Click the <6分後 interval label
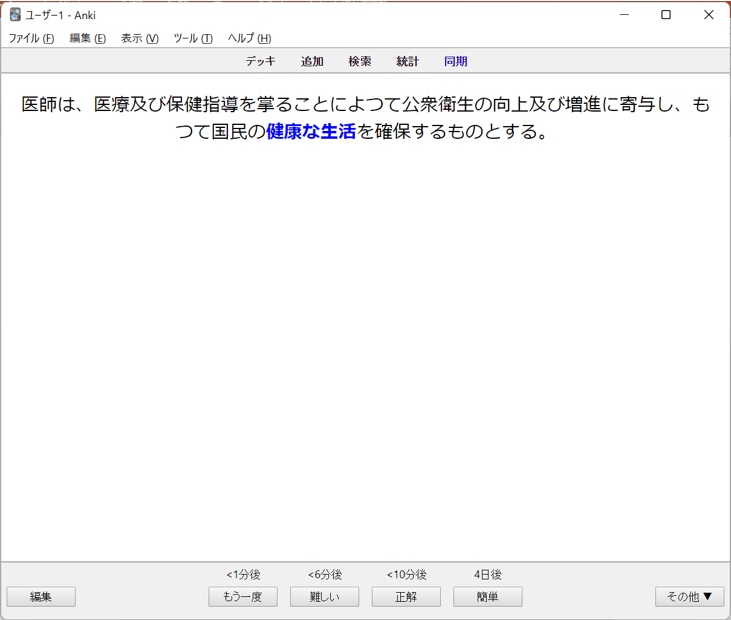The height and width of the screenshot is (620, 731). pyautogui.click(x=325, y=575)
